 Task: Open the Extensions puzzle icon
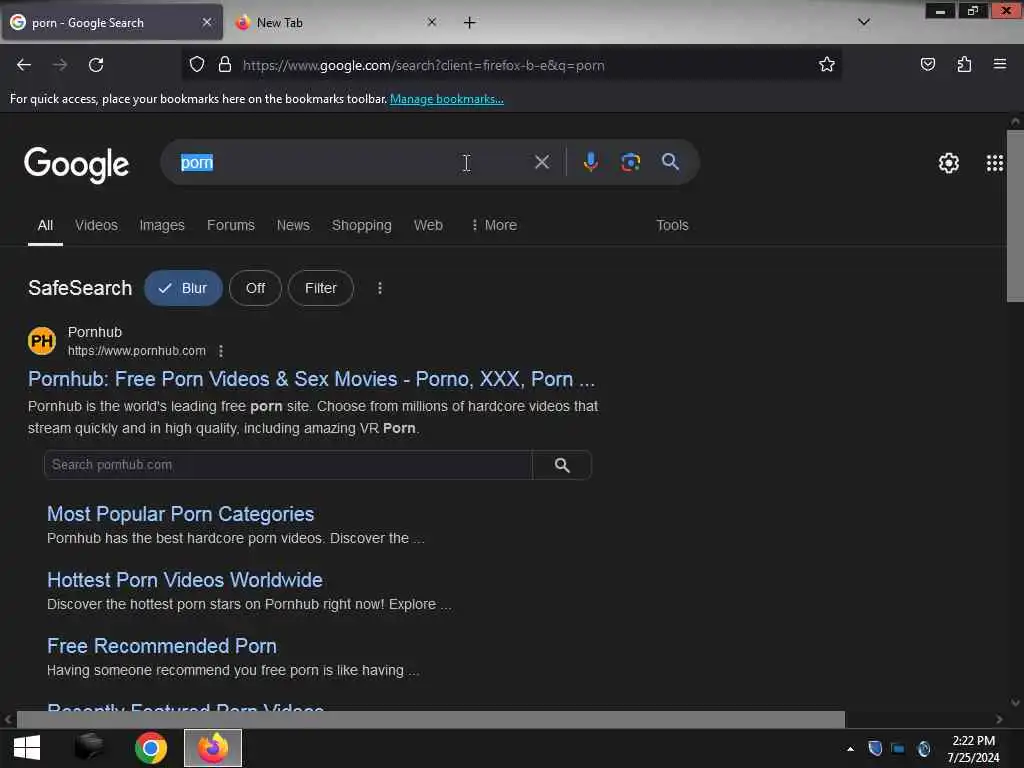click(964, 64)
